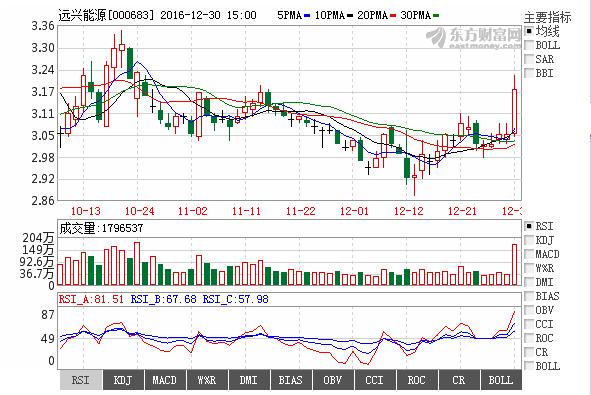
Task: Click the blue 5PMA color marker
Action: (307, 16)
